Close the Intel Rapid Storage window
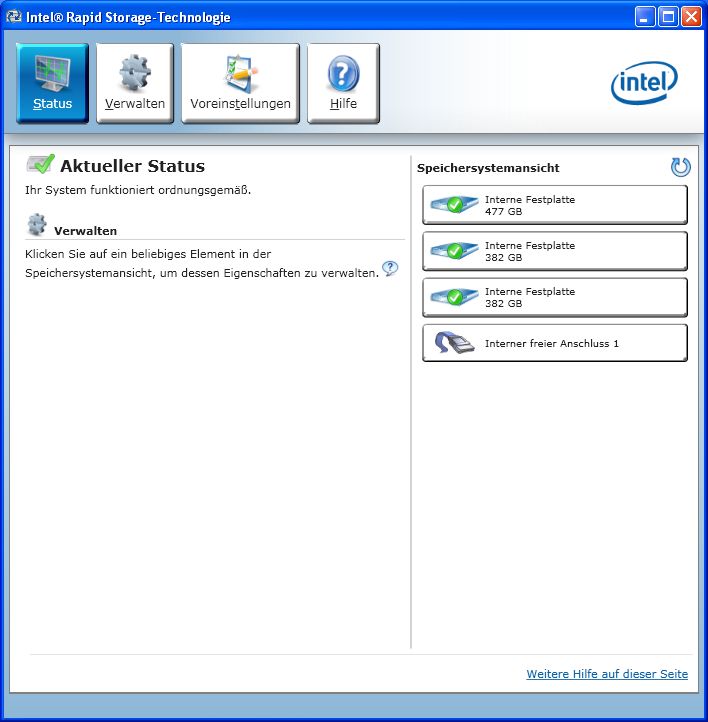The width and height of the screenshot is (708, 722). pyautogui.click(x=691, y=17)
